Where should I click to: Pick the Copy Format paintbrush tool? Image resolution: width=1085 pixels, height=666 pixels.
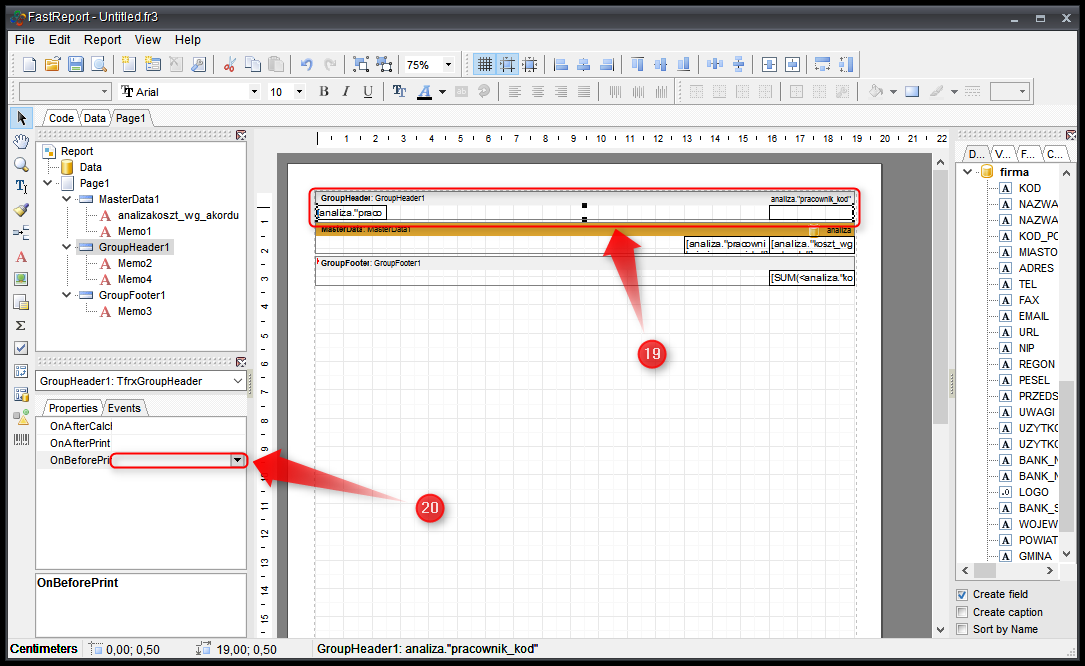pos(21,210)
